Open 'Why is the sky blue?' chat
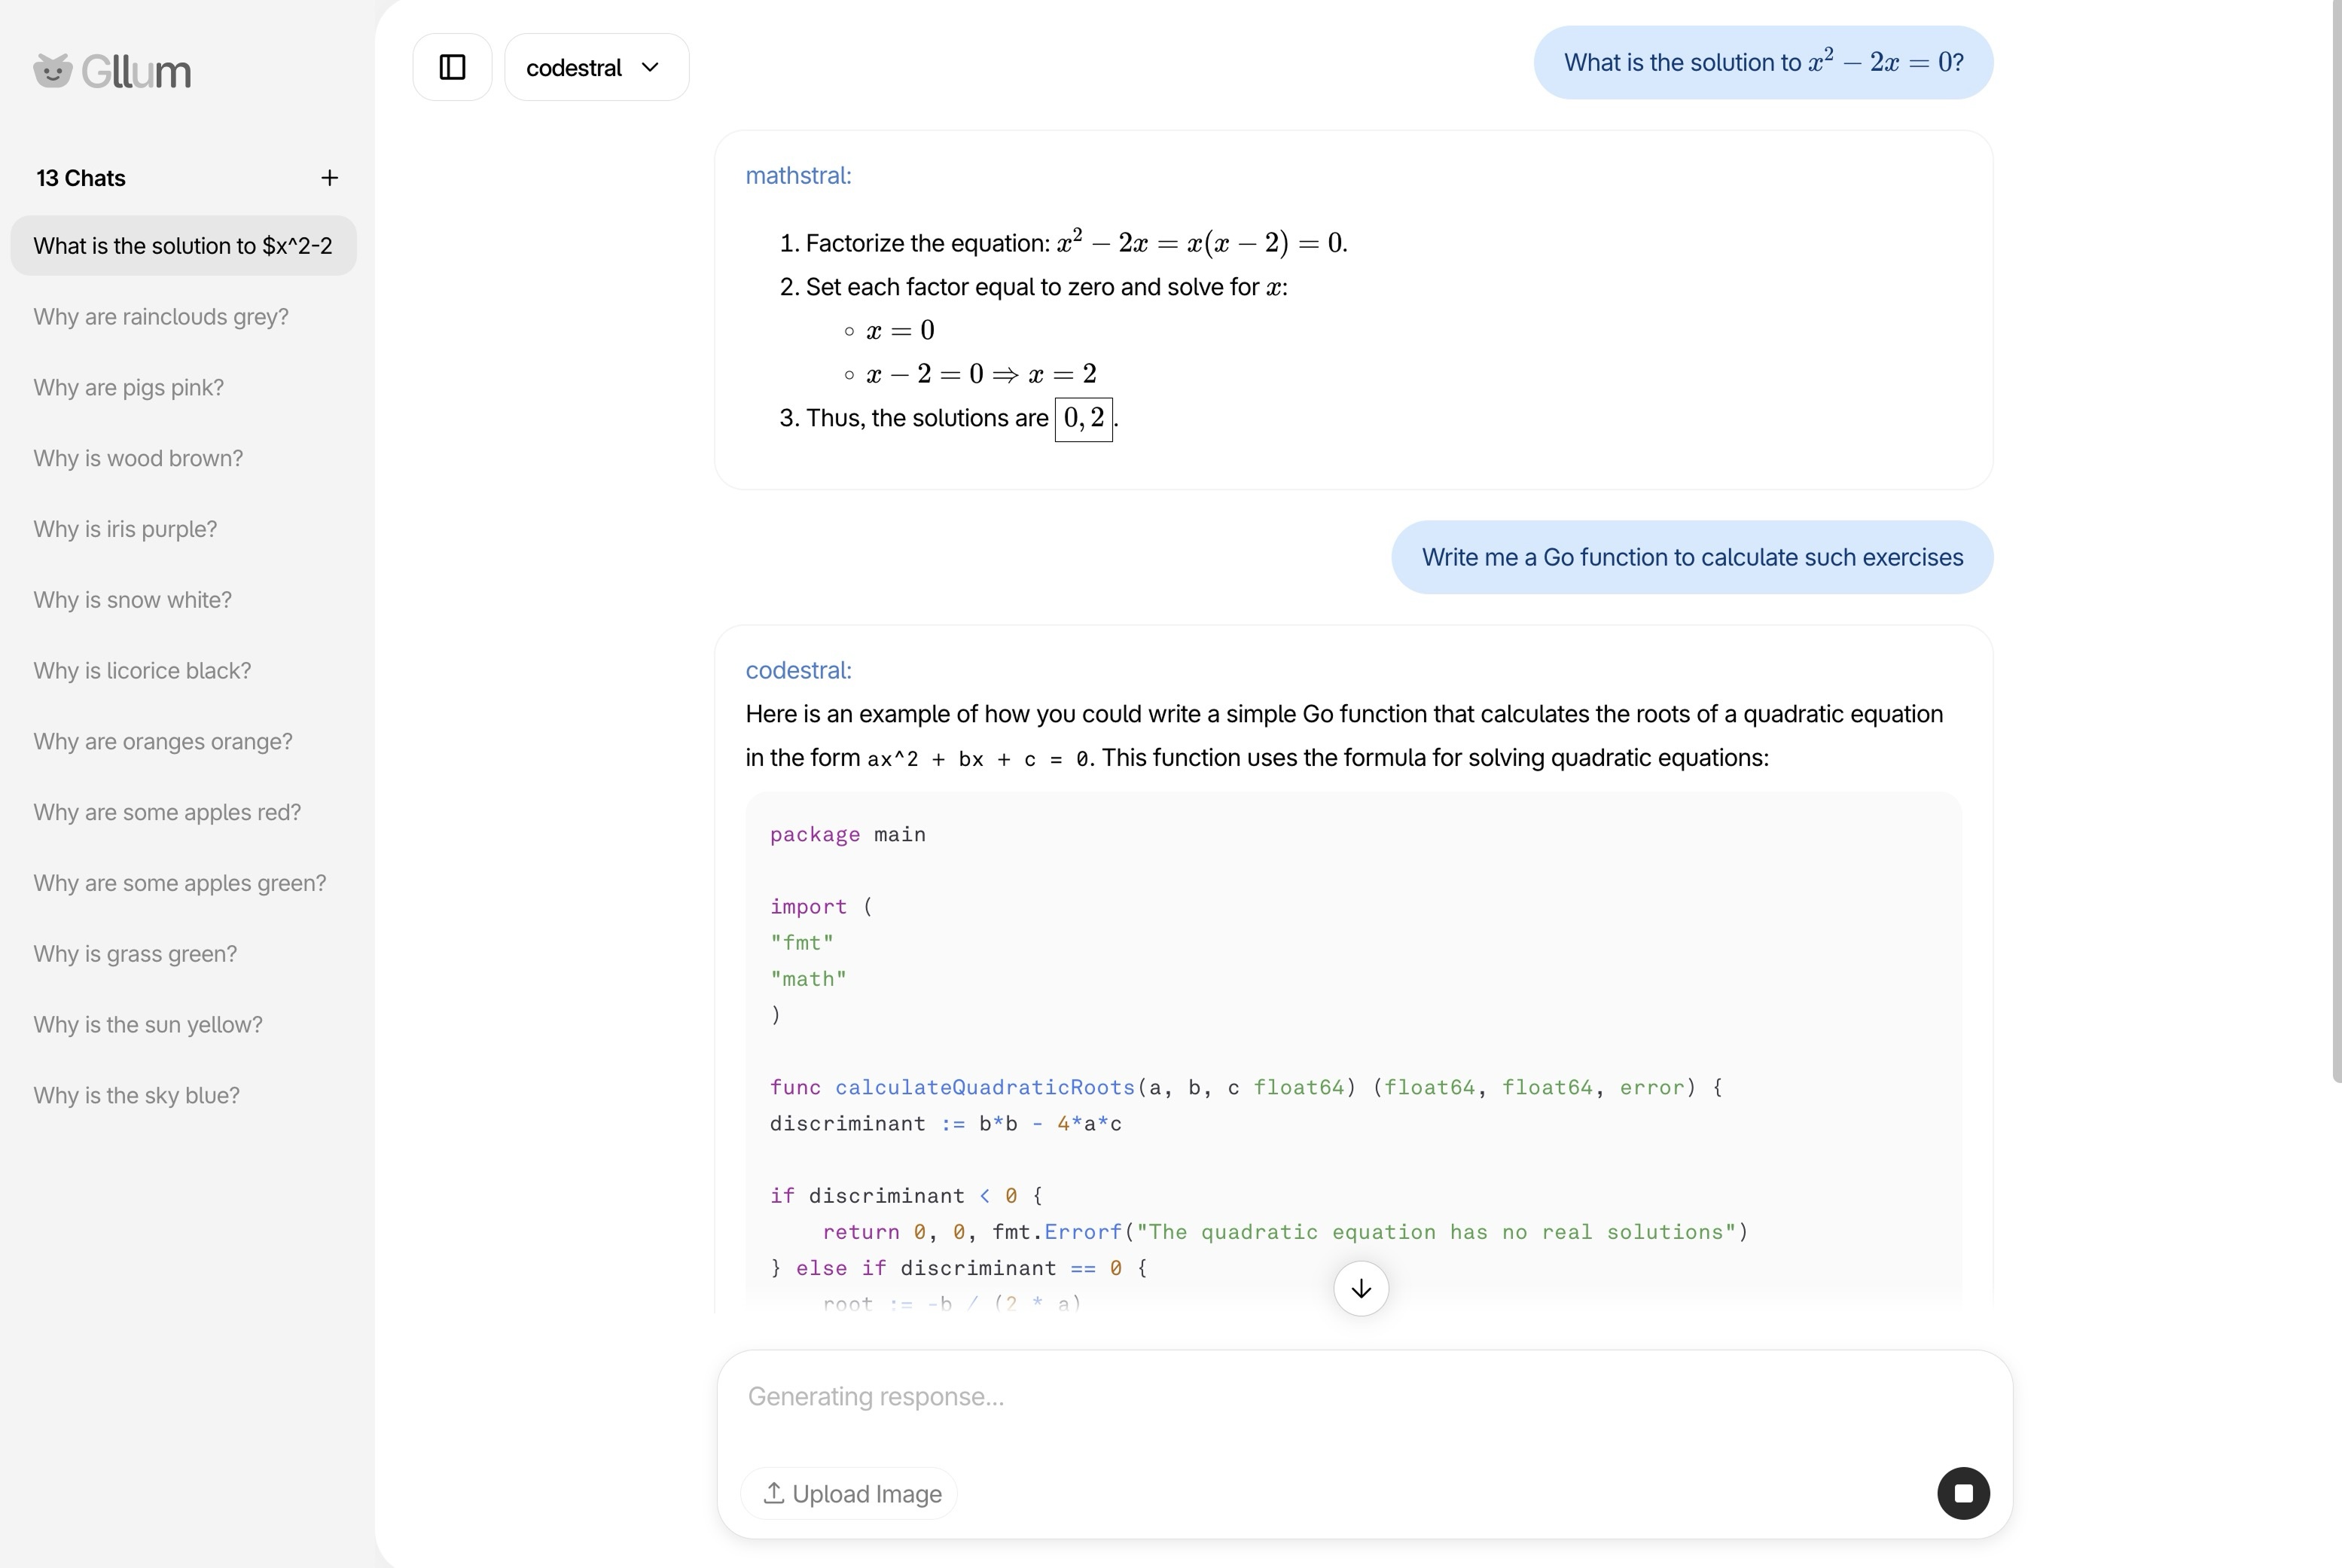 point(136,1096)
